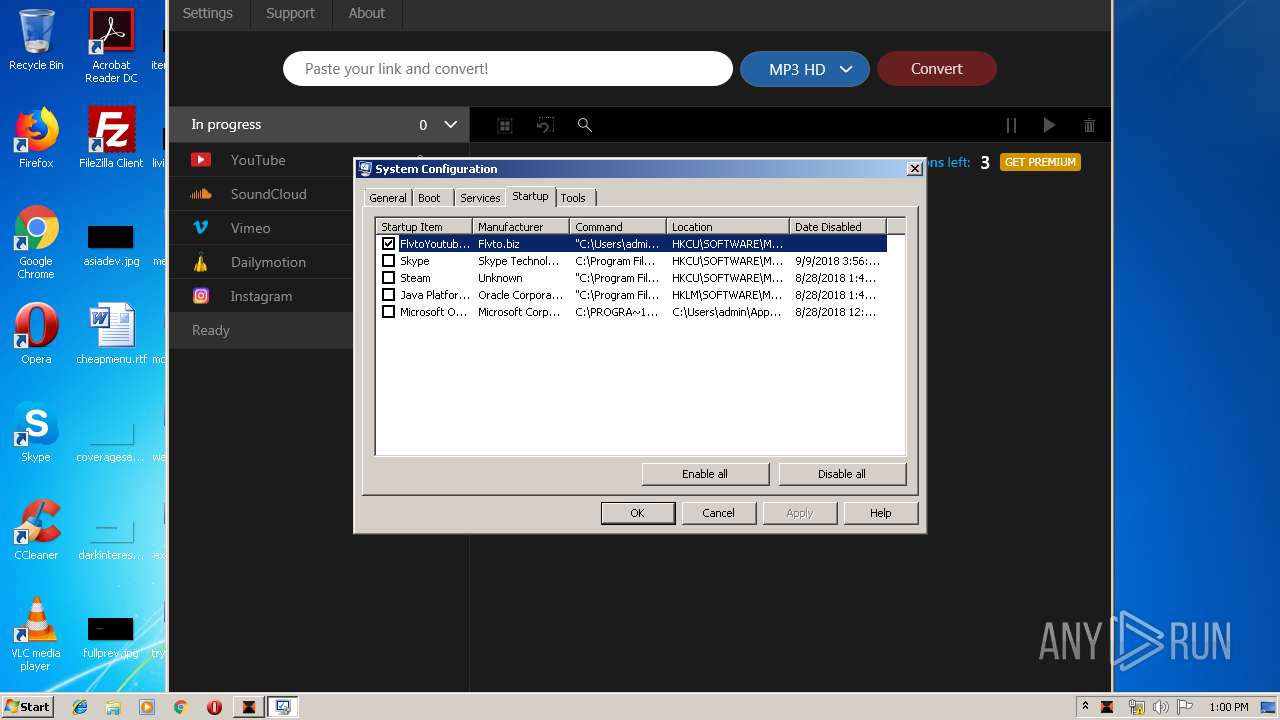Open media player taskbar icon

coord(147,707)
